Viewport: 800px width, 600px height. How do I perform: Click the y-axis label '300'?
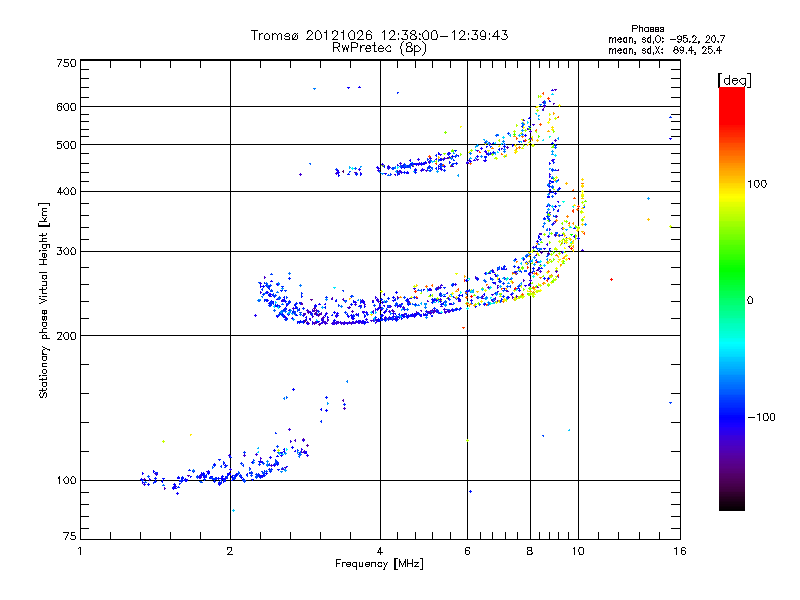66,252
